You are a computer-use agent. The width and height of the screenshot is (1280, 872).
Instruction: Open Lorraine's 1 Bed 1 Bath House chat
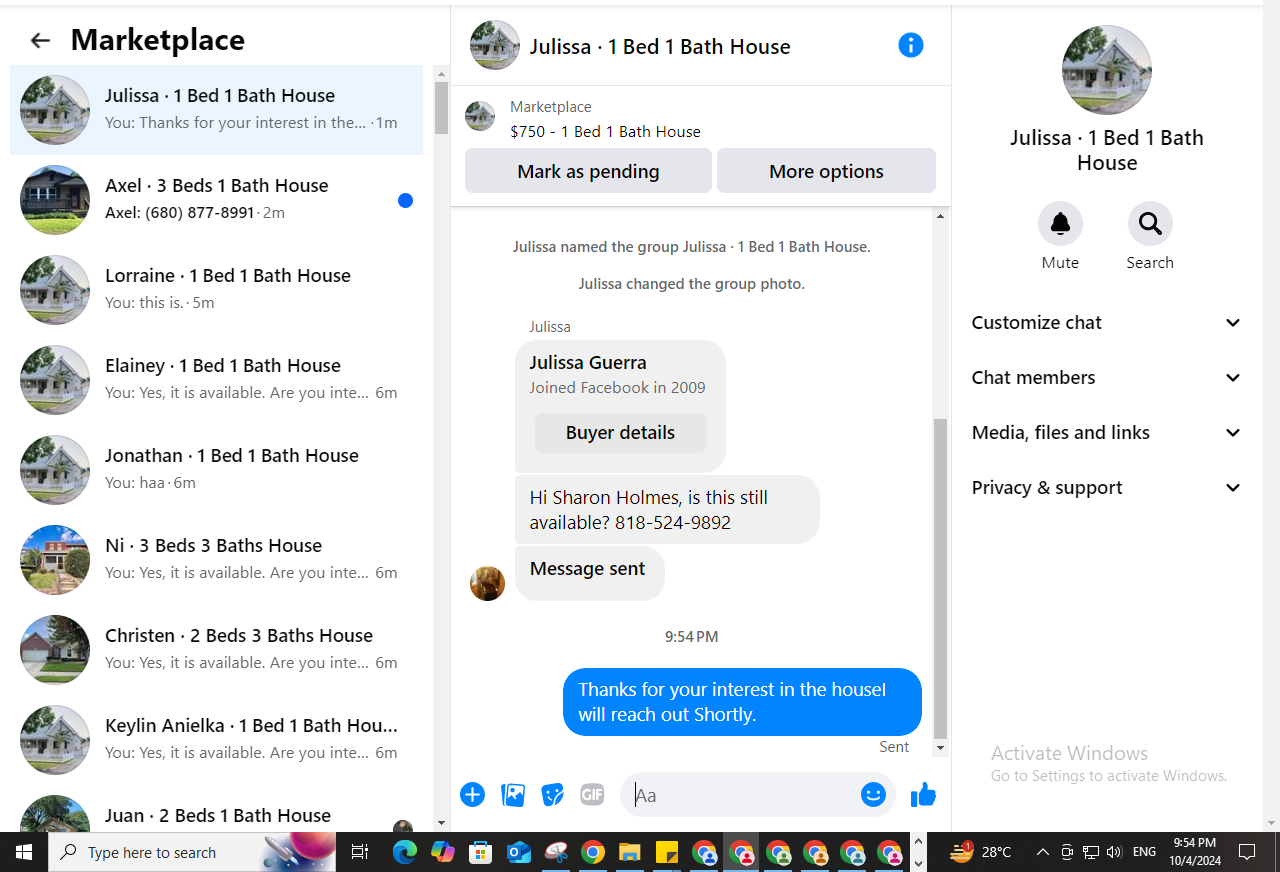point(216,290)
